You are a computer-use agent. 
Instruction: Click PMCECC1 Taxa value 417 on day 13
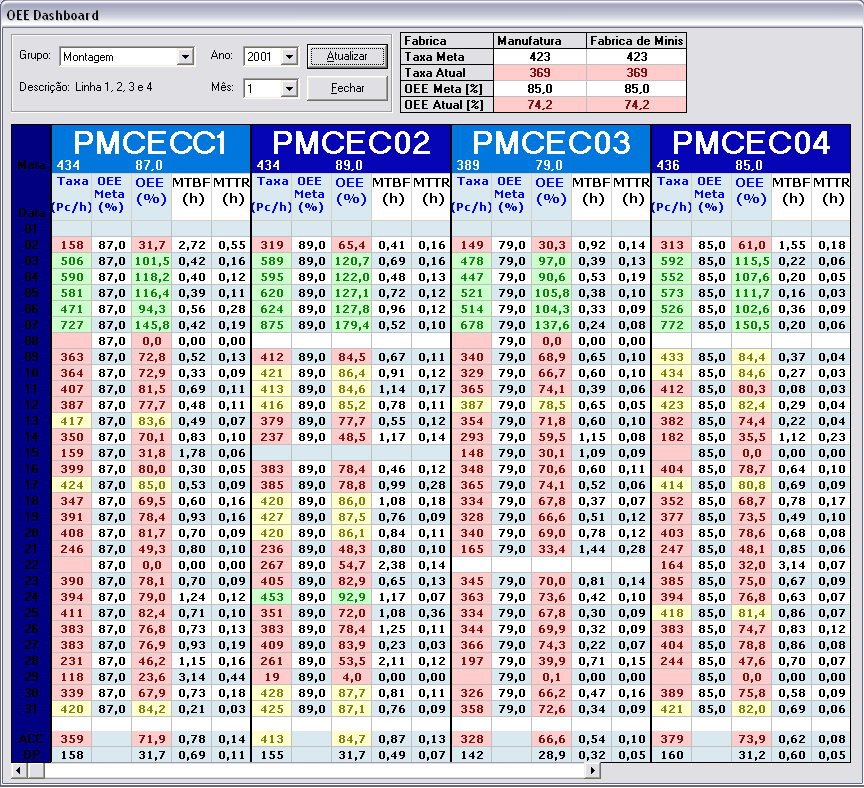pos(72,421)
